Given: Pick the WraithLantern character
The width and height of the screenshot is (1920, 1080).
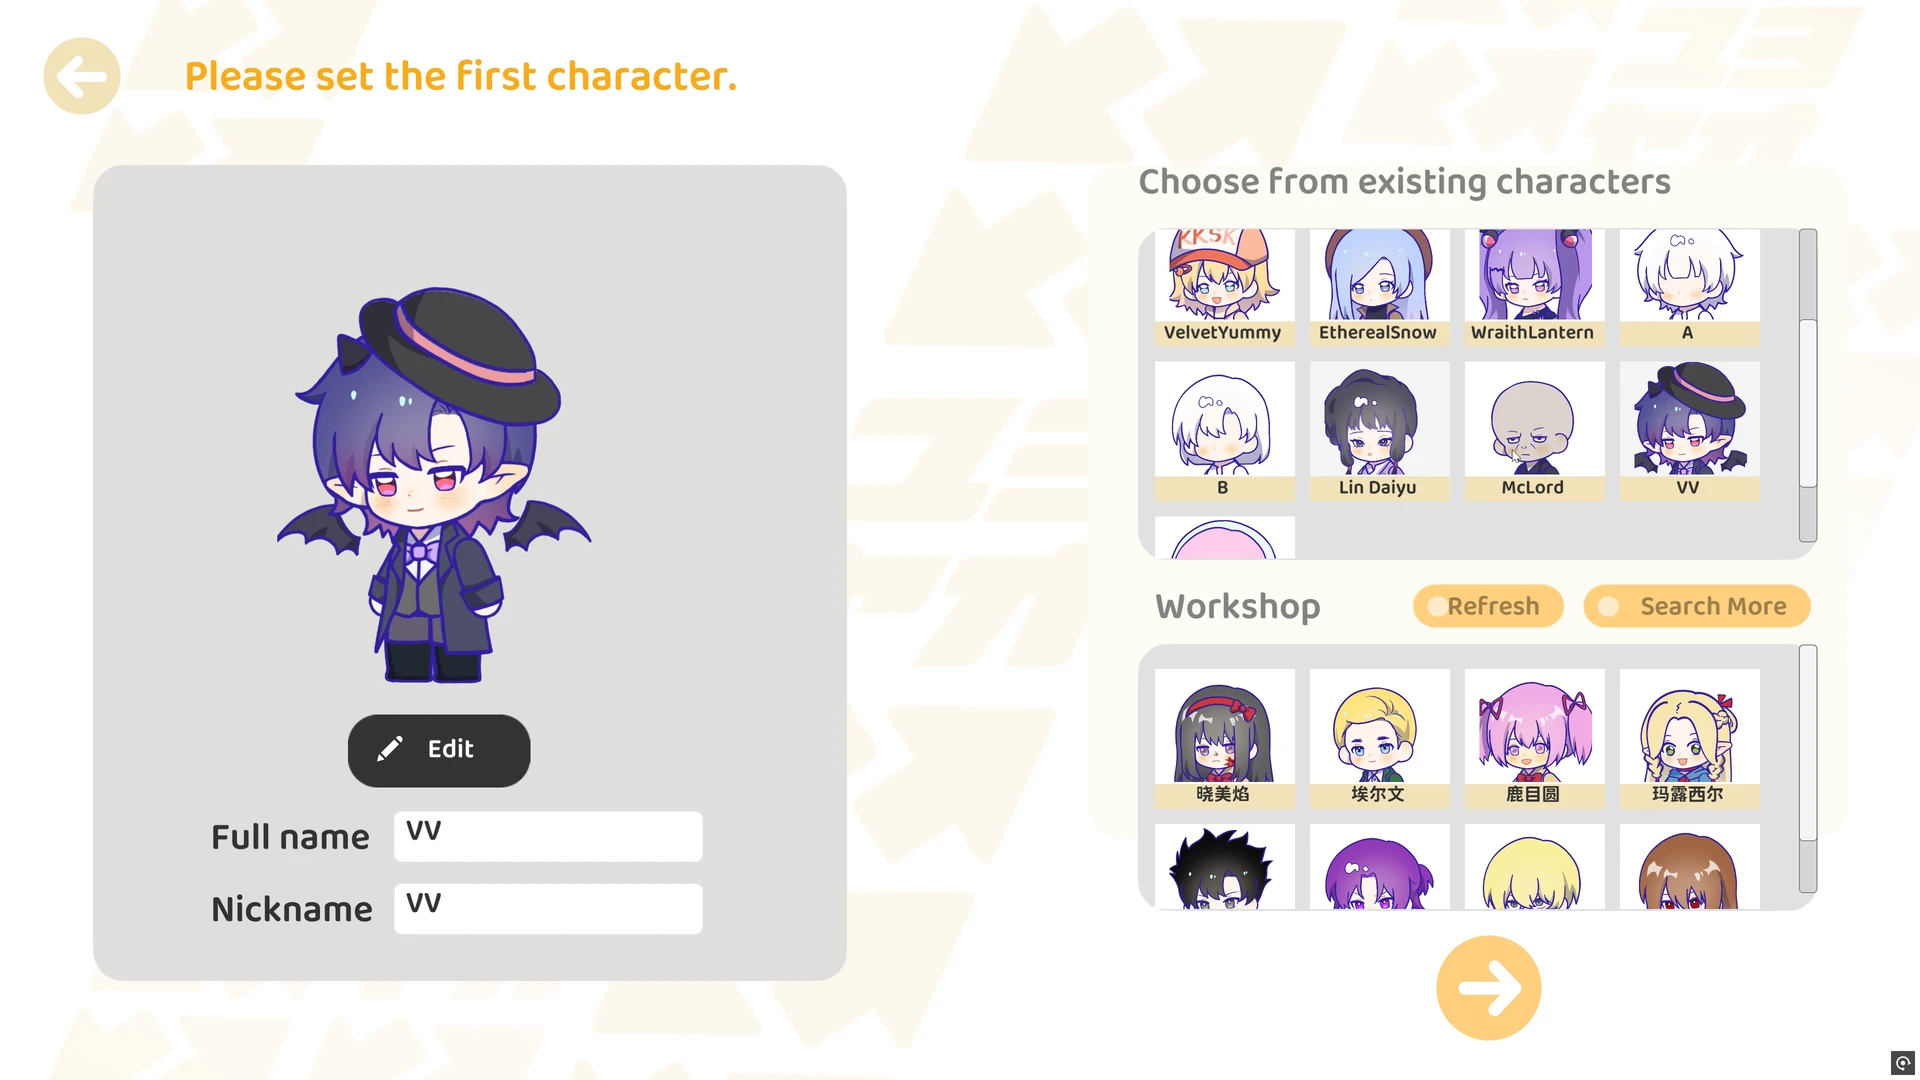Looking at the screenshot, I should pyautogui.click(x=1534, y=288).
